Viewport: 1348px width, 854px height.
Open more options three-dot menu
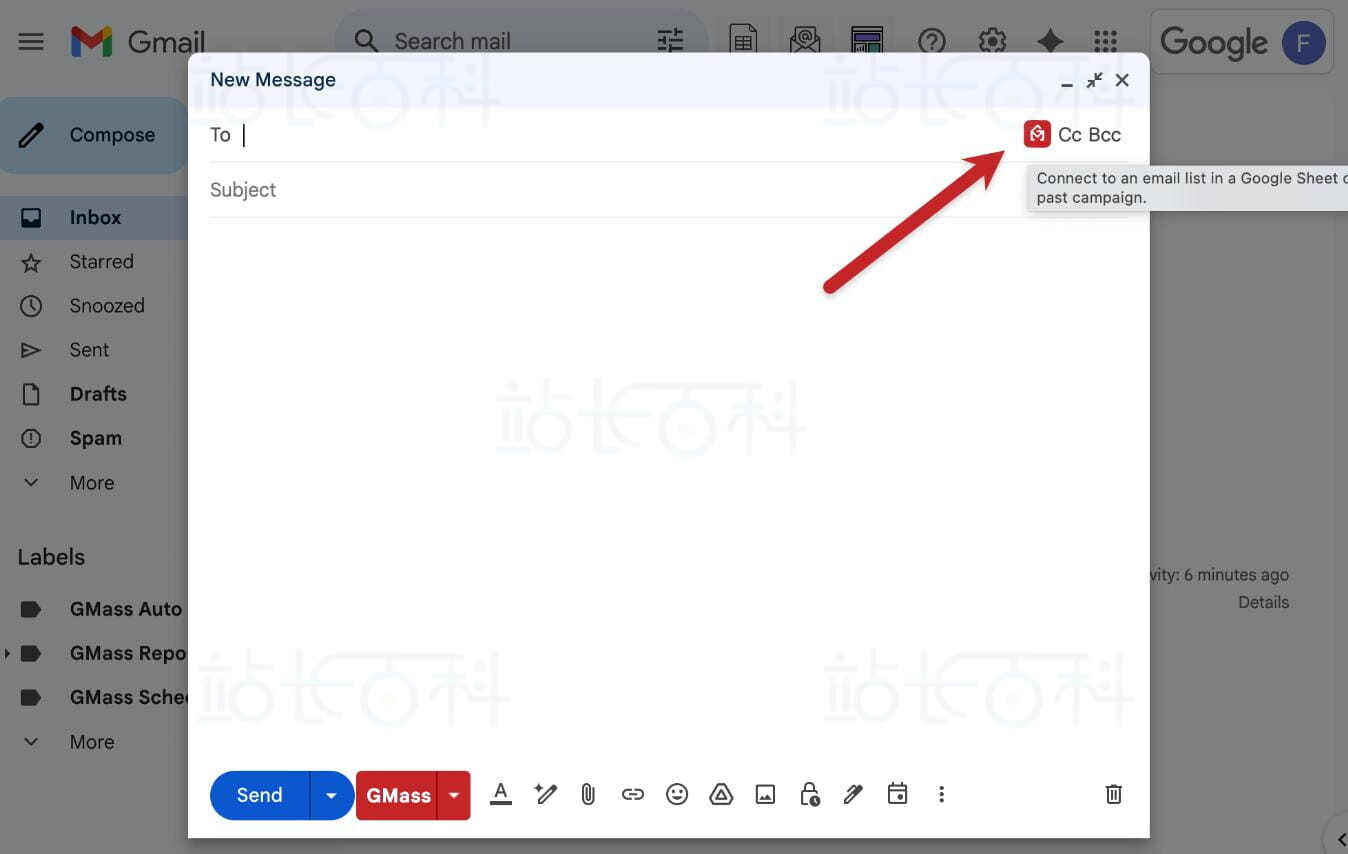(941, 794)
